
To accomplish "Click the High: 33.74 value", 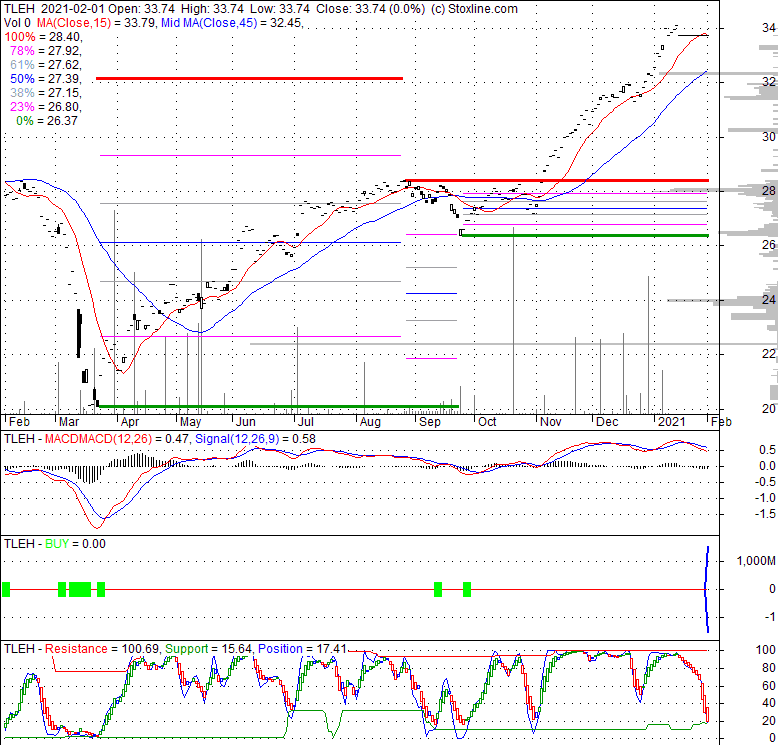I will click(x=212, y=9).
